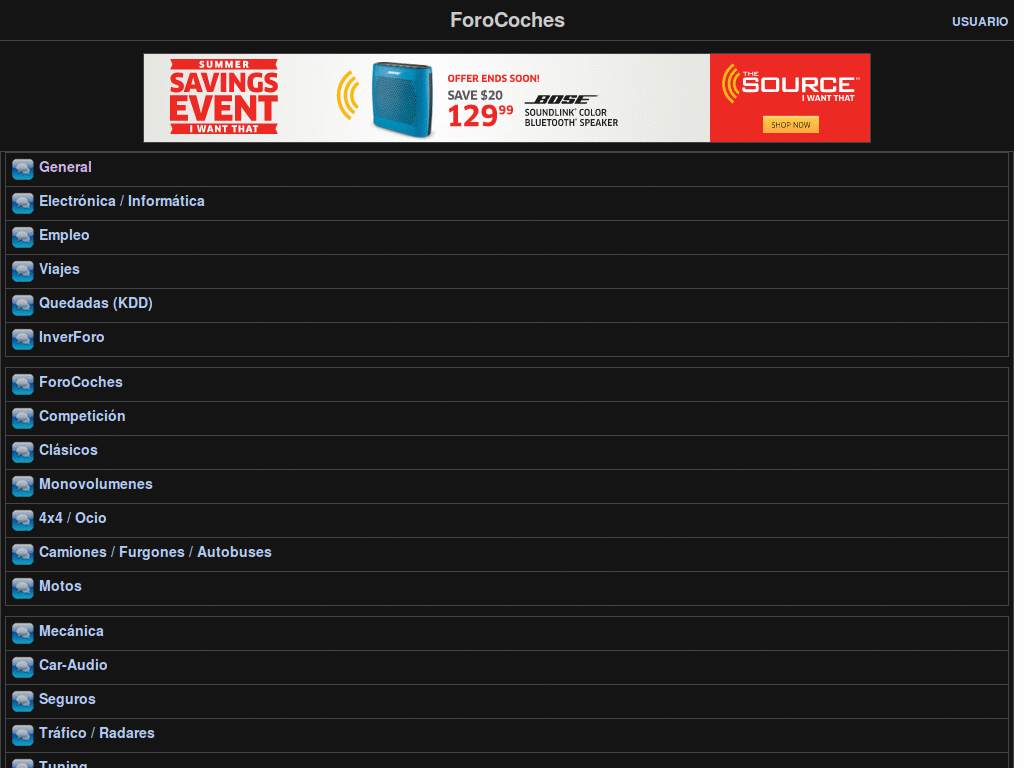Image resolution: width=1024 pixels, height=768 pixels.
Task: Open the General forum
Action: pyautogui.click(x=65, y=167)
